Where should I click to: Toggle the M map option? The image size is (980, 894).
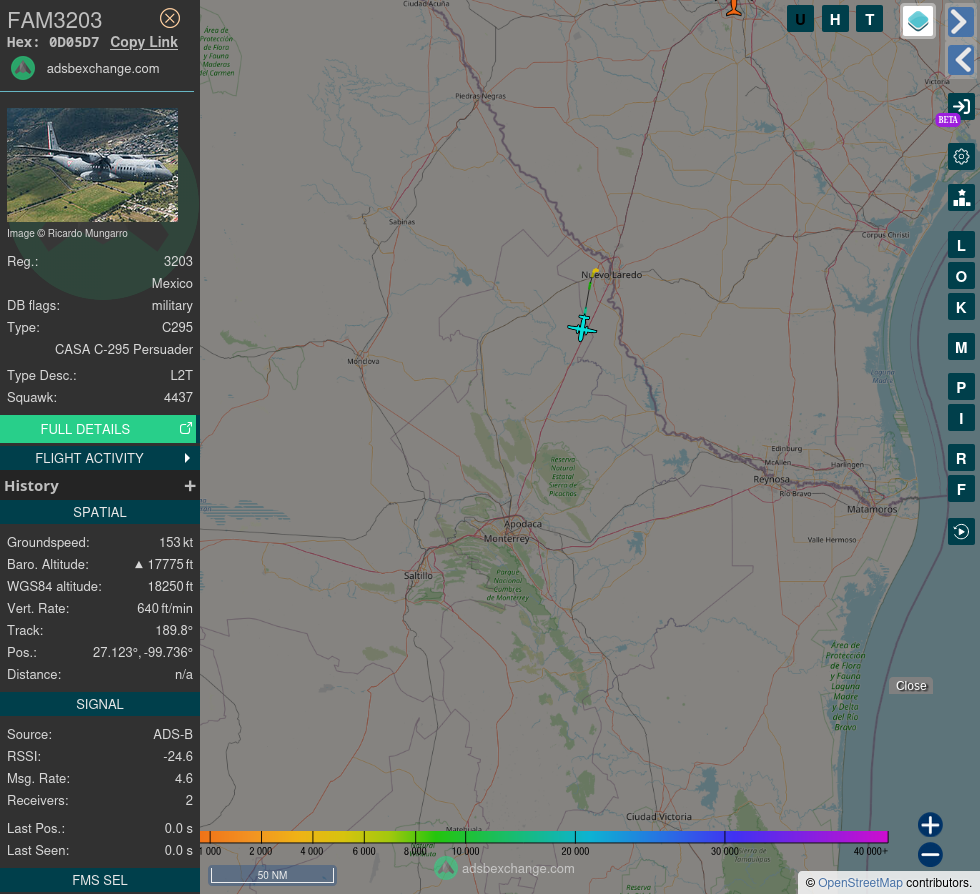point(961,347)
